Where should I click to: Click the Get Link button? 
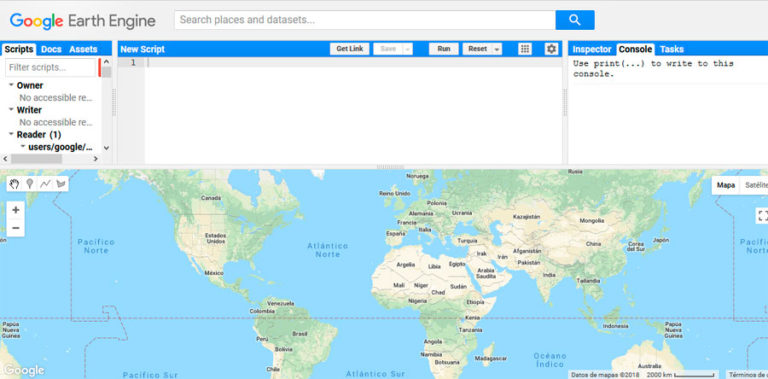tap(350, 49)
